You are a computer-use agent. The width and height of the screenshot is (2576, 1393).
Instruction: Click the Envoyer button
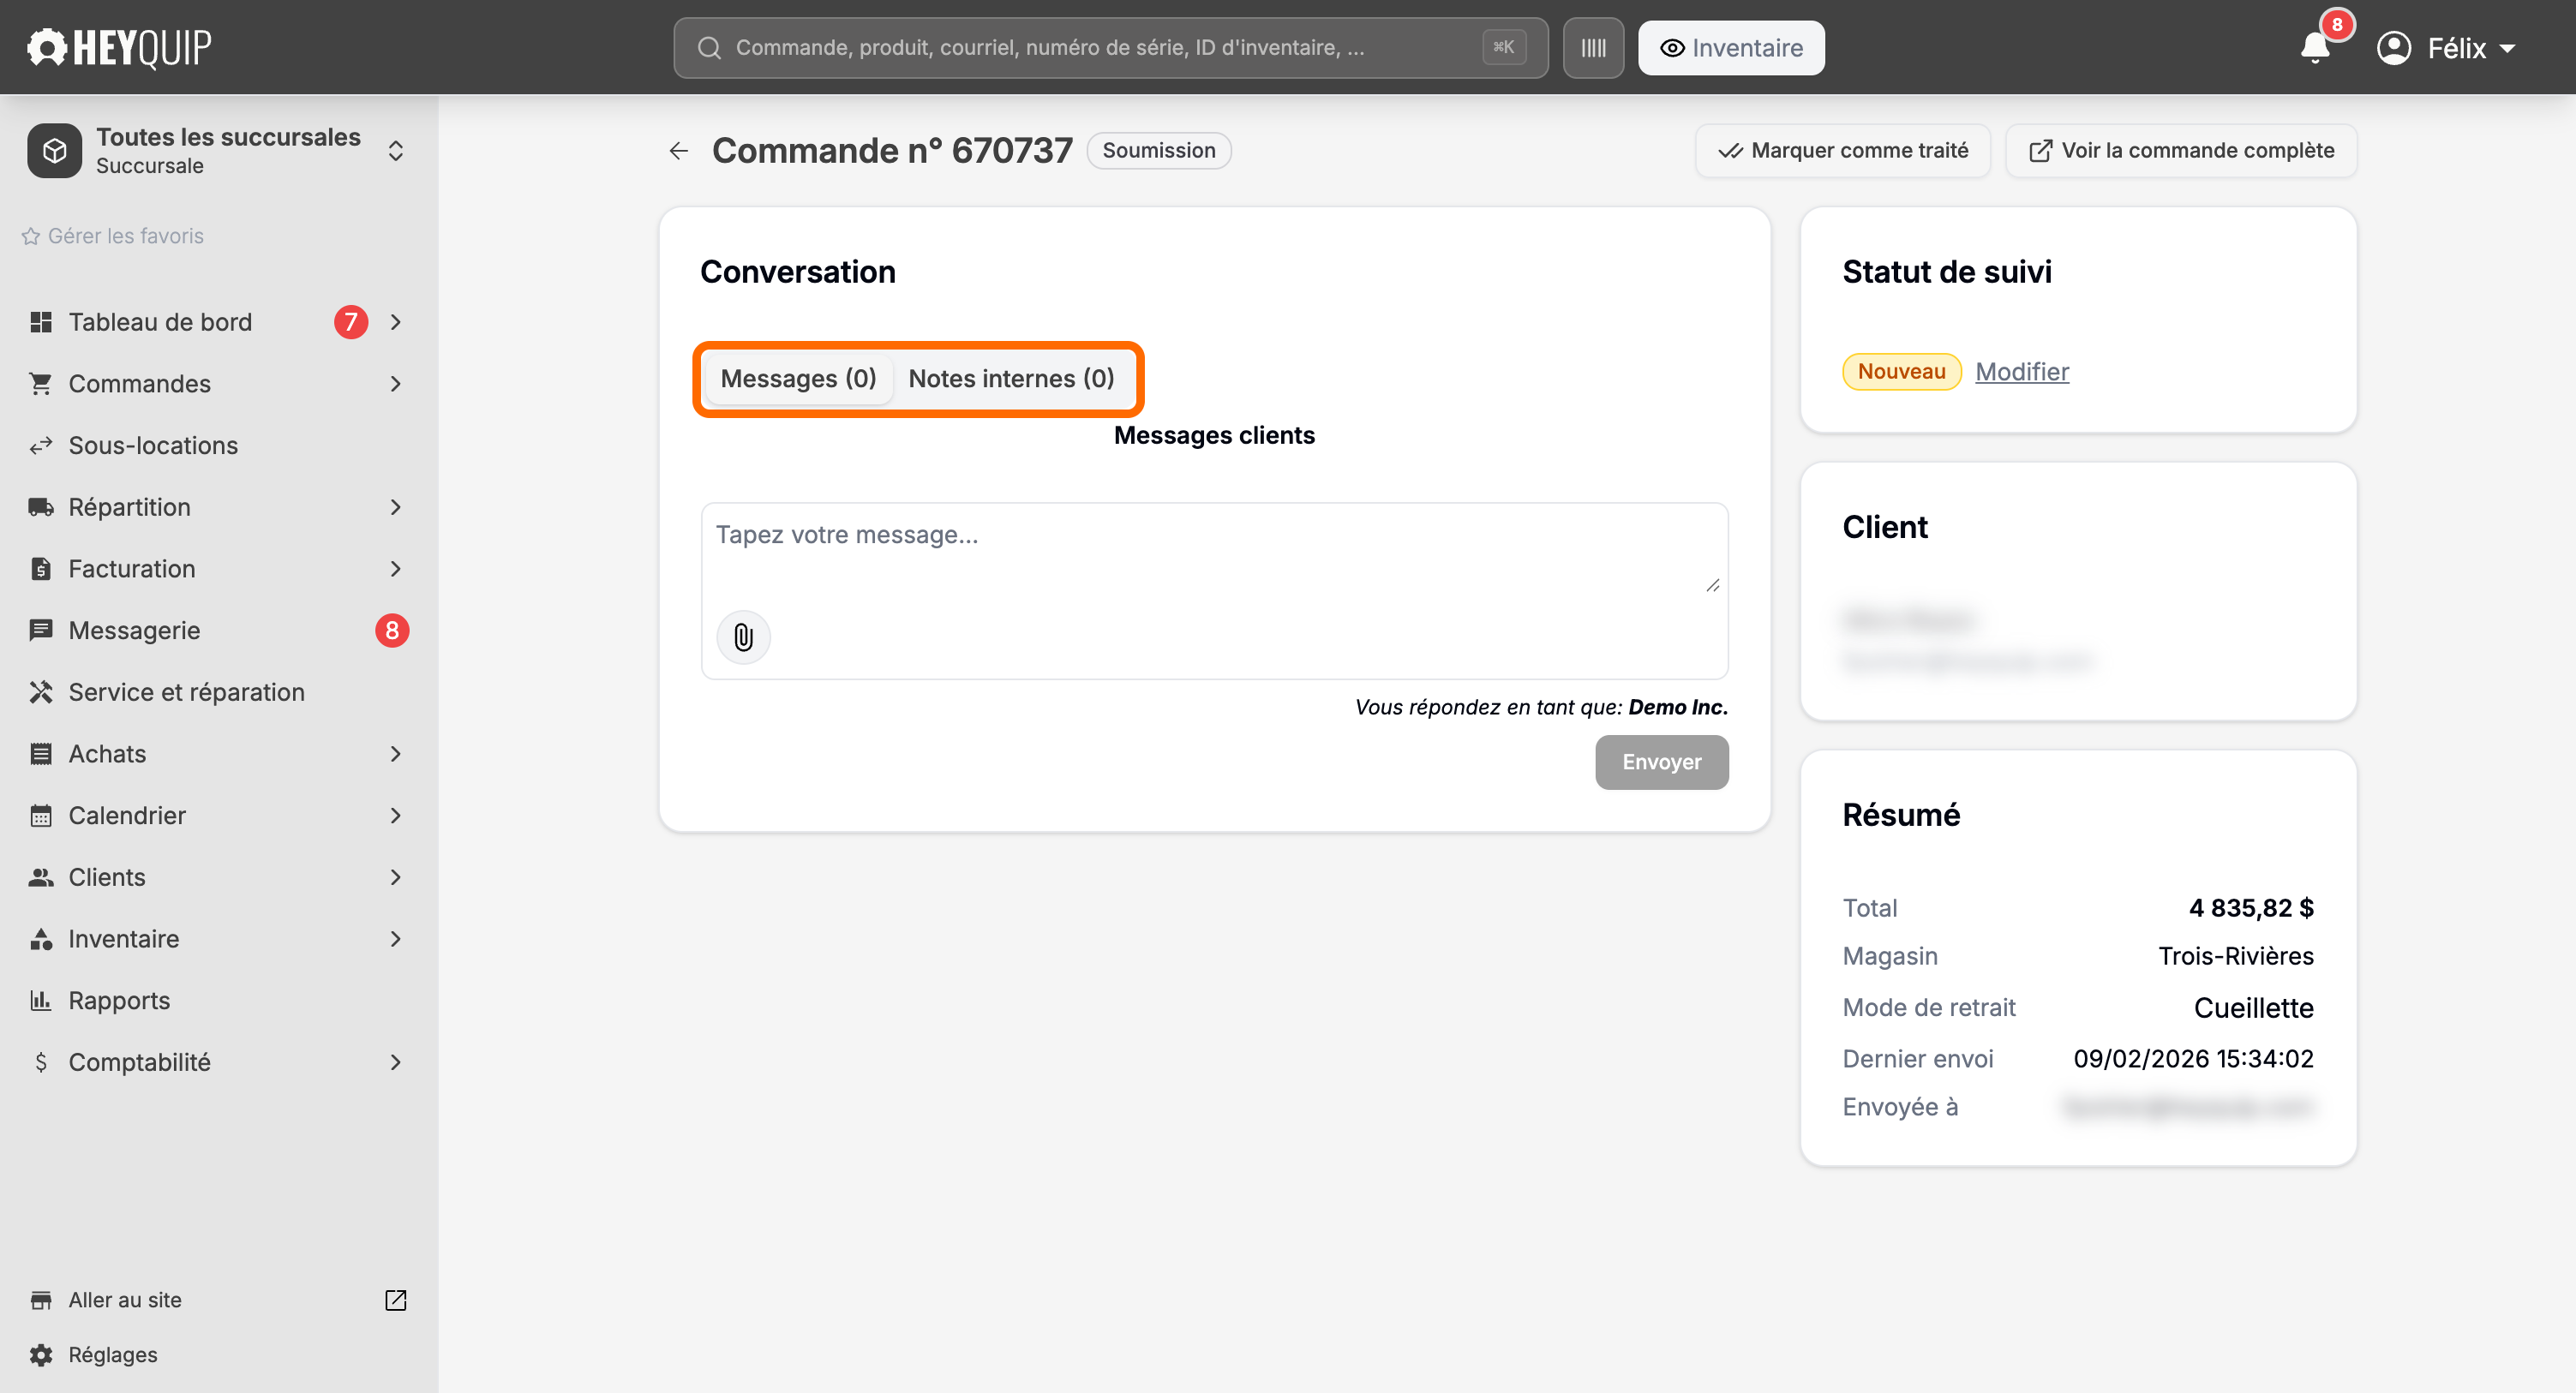(1661, 762)
